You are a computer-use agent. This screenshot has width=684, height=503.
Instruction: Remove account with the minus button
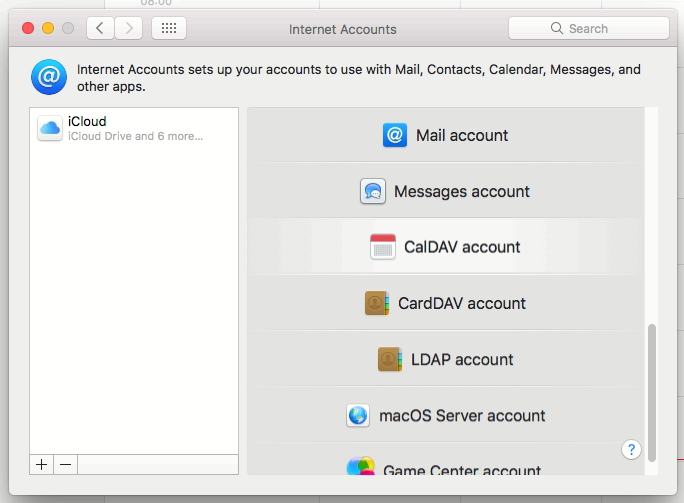(65, 465)
